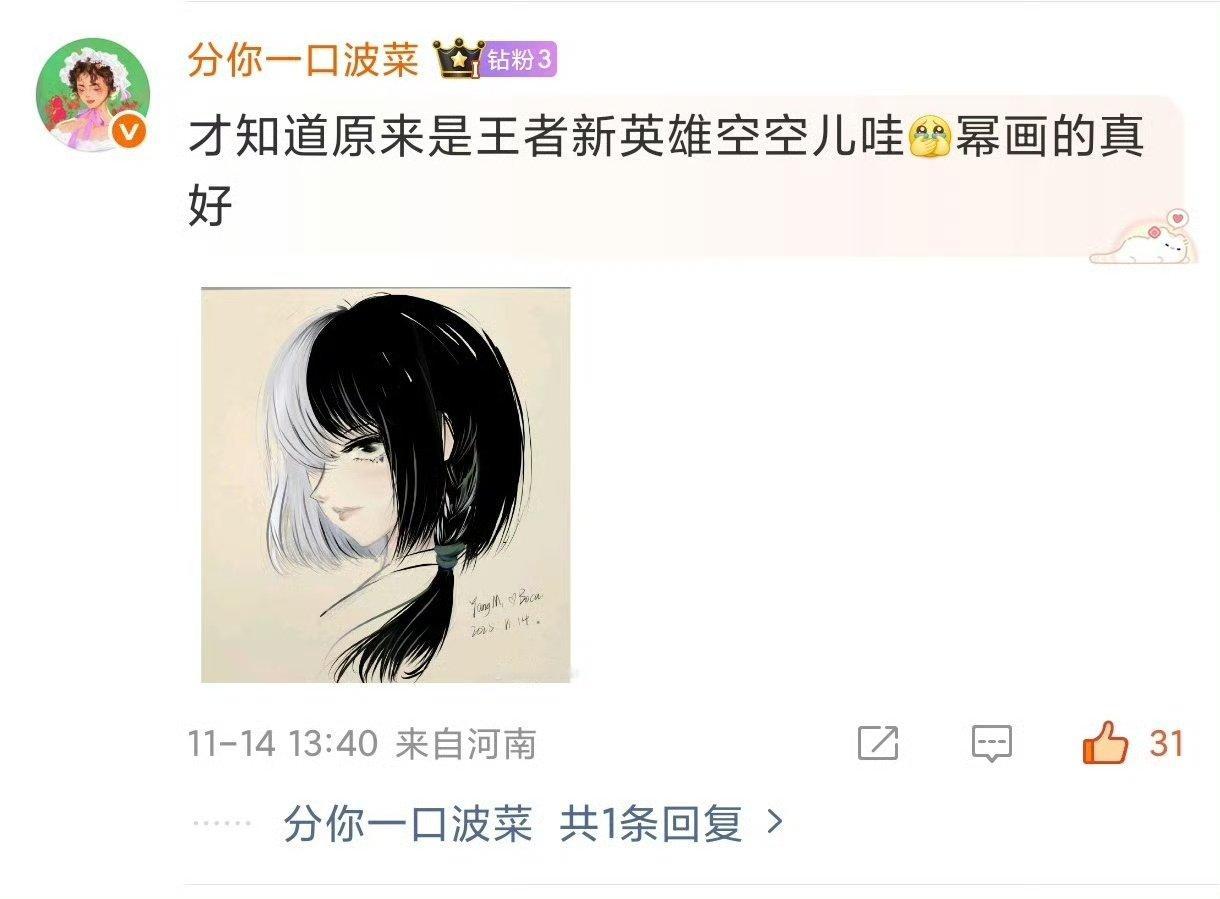
Task: Click the 来自河南 location text
Action: 466,744
